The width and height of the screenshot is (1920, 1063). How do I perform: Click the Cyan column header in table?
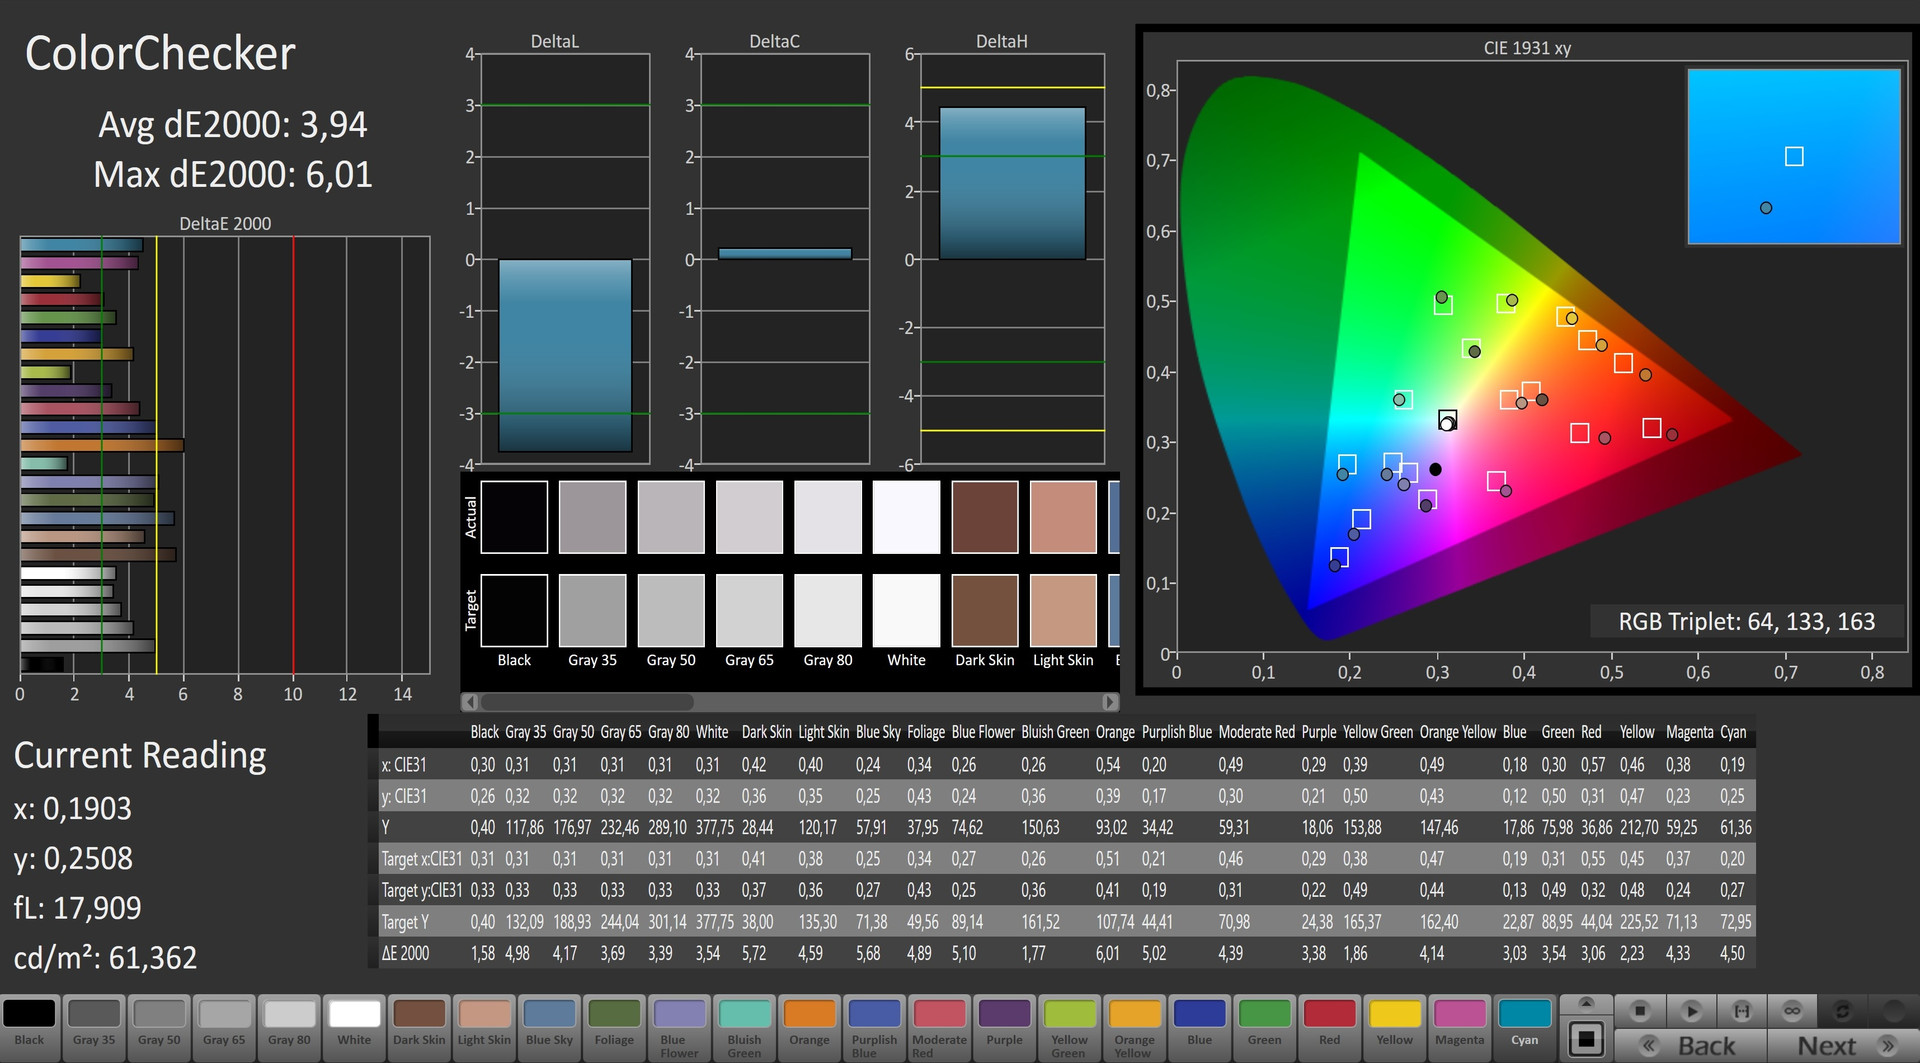pyautogui.click(x=1733, y=732)
